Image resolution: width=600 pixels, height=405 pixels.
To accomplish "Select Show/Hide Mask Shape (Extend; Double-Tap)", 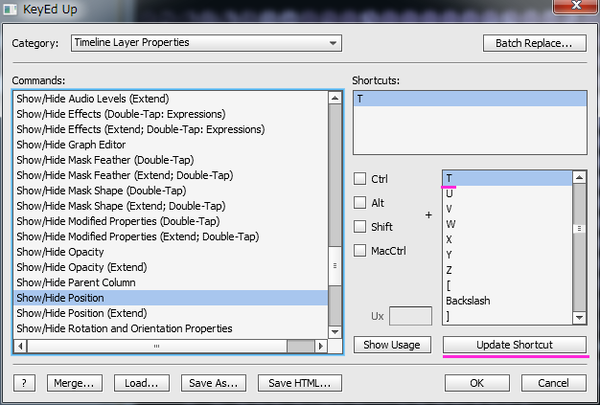I will [x=171, y=206].
